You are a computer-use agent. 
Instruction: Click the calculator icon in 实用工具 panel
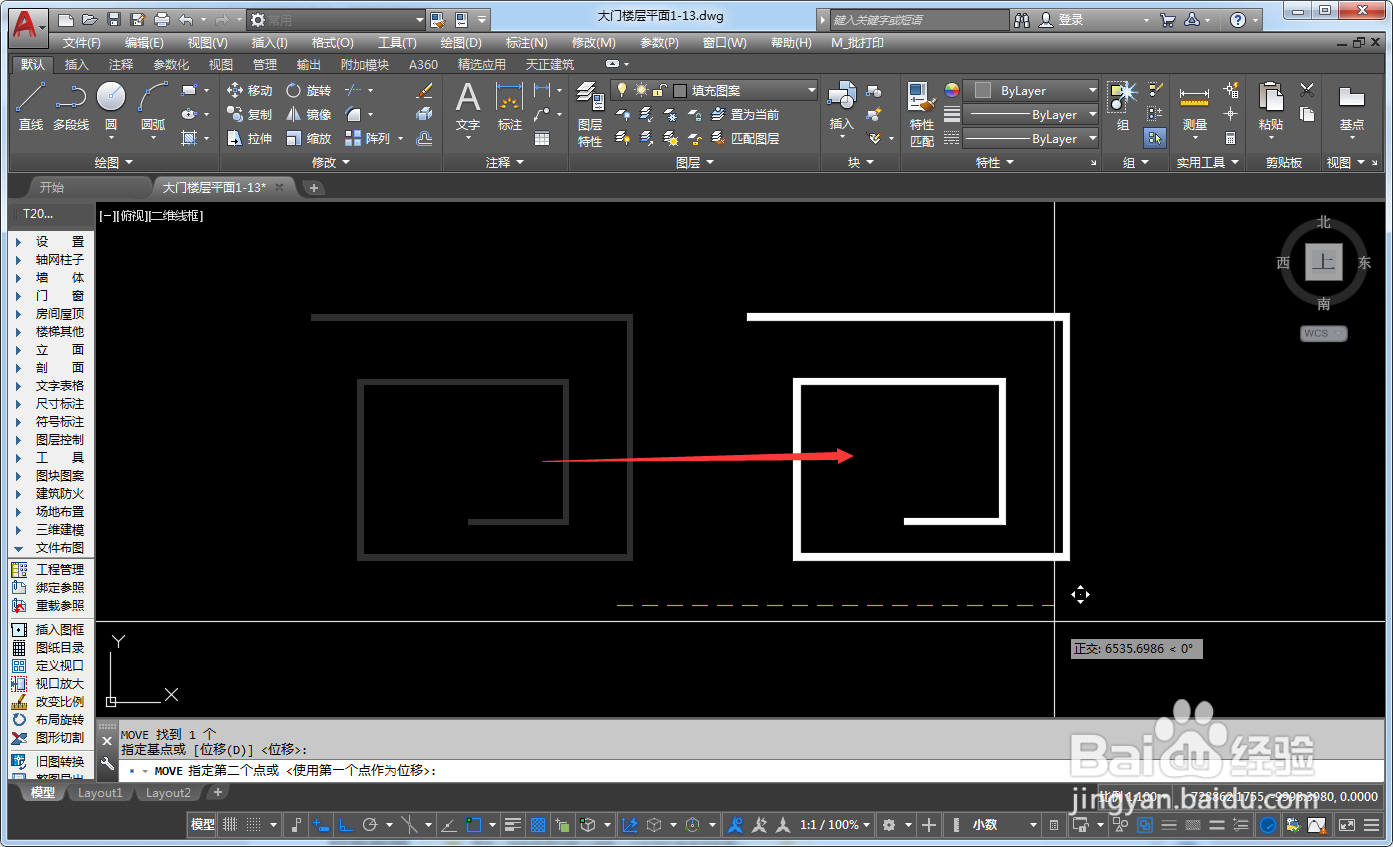pyautogui.click(x=1231, y=138)
